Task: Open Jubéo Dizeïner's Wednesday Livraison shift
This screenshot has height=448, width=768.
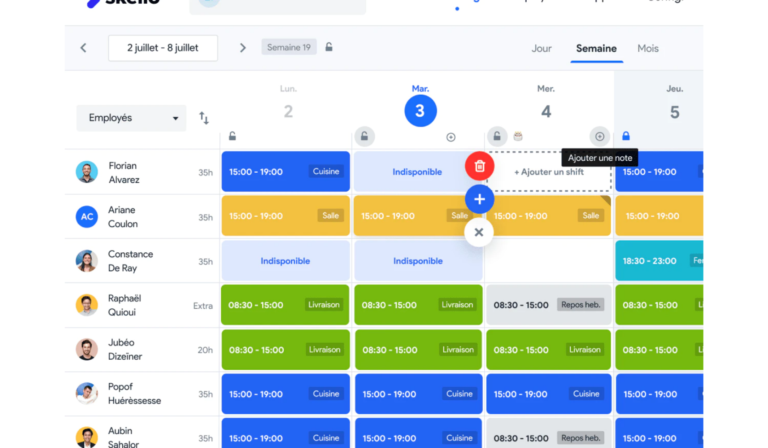Action: tap(549, 350)
